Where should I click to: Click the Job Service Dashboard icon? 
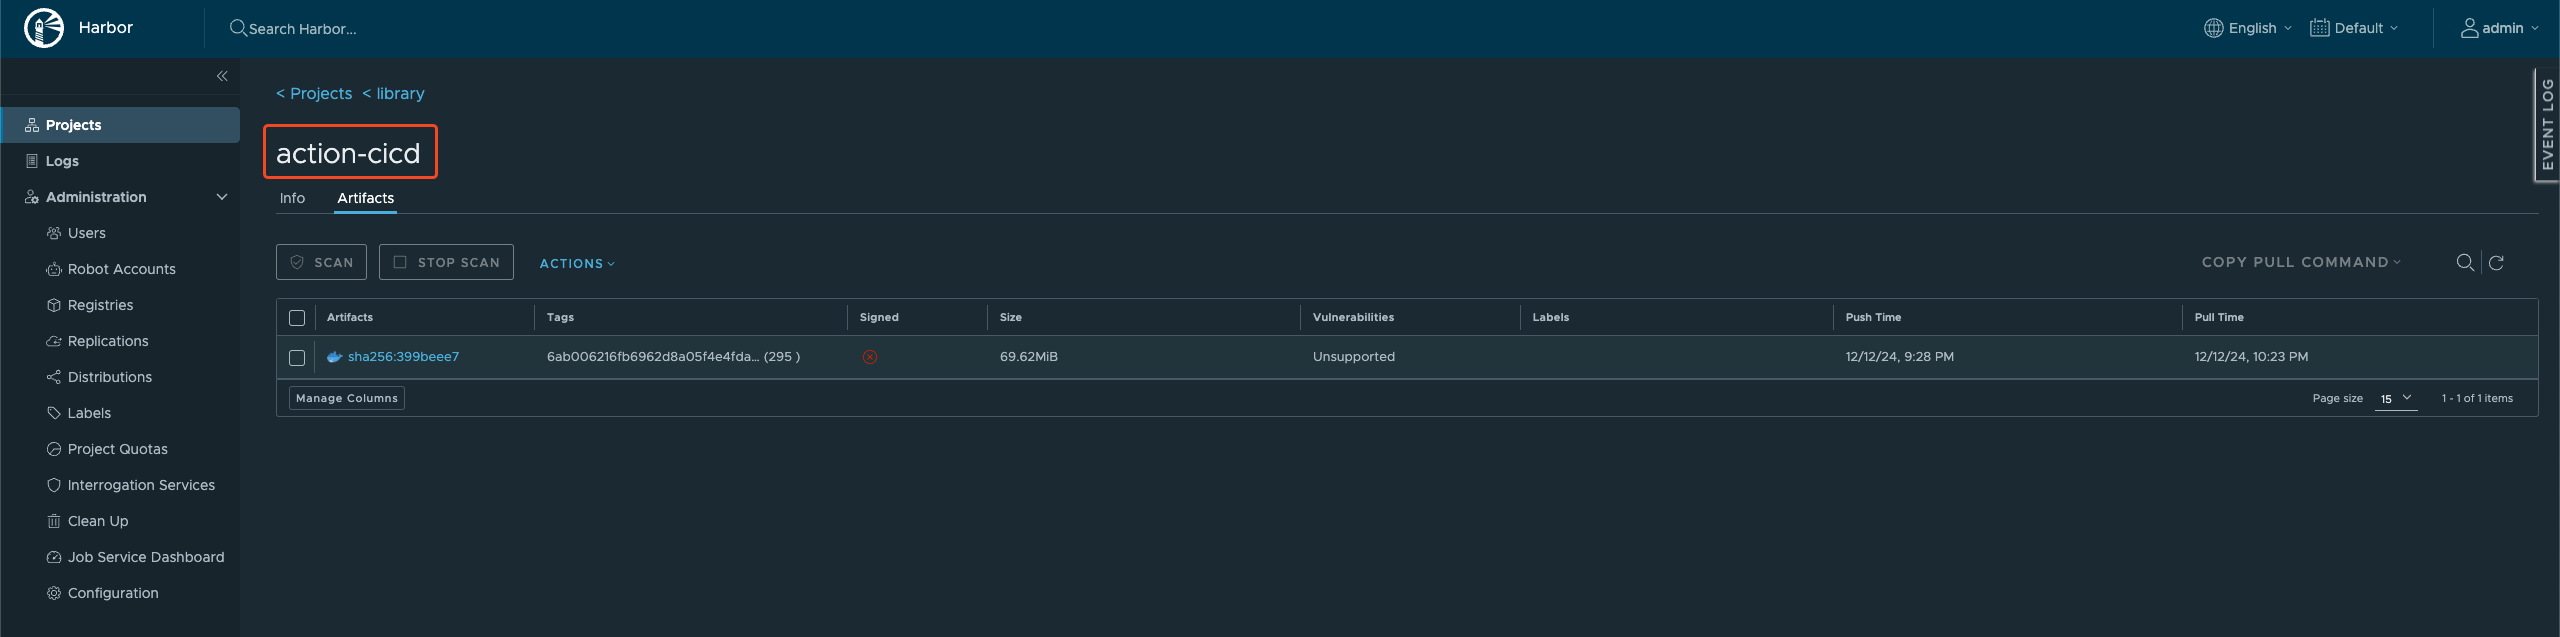pyautogui.click(x=54, y=557)
